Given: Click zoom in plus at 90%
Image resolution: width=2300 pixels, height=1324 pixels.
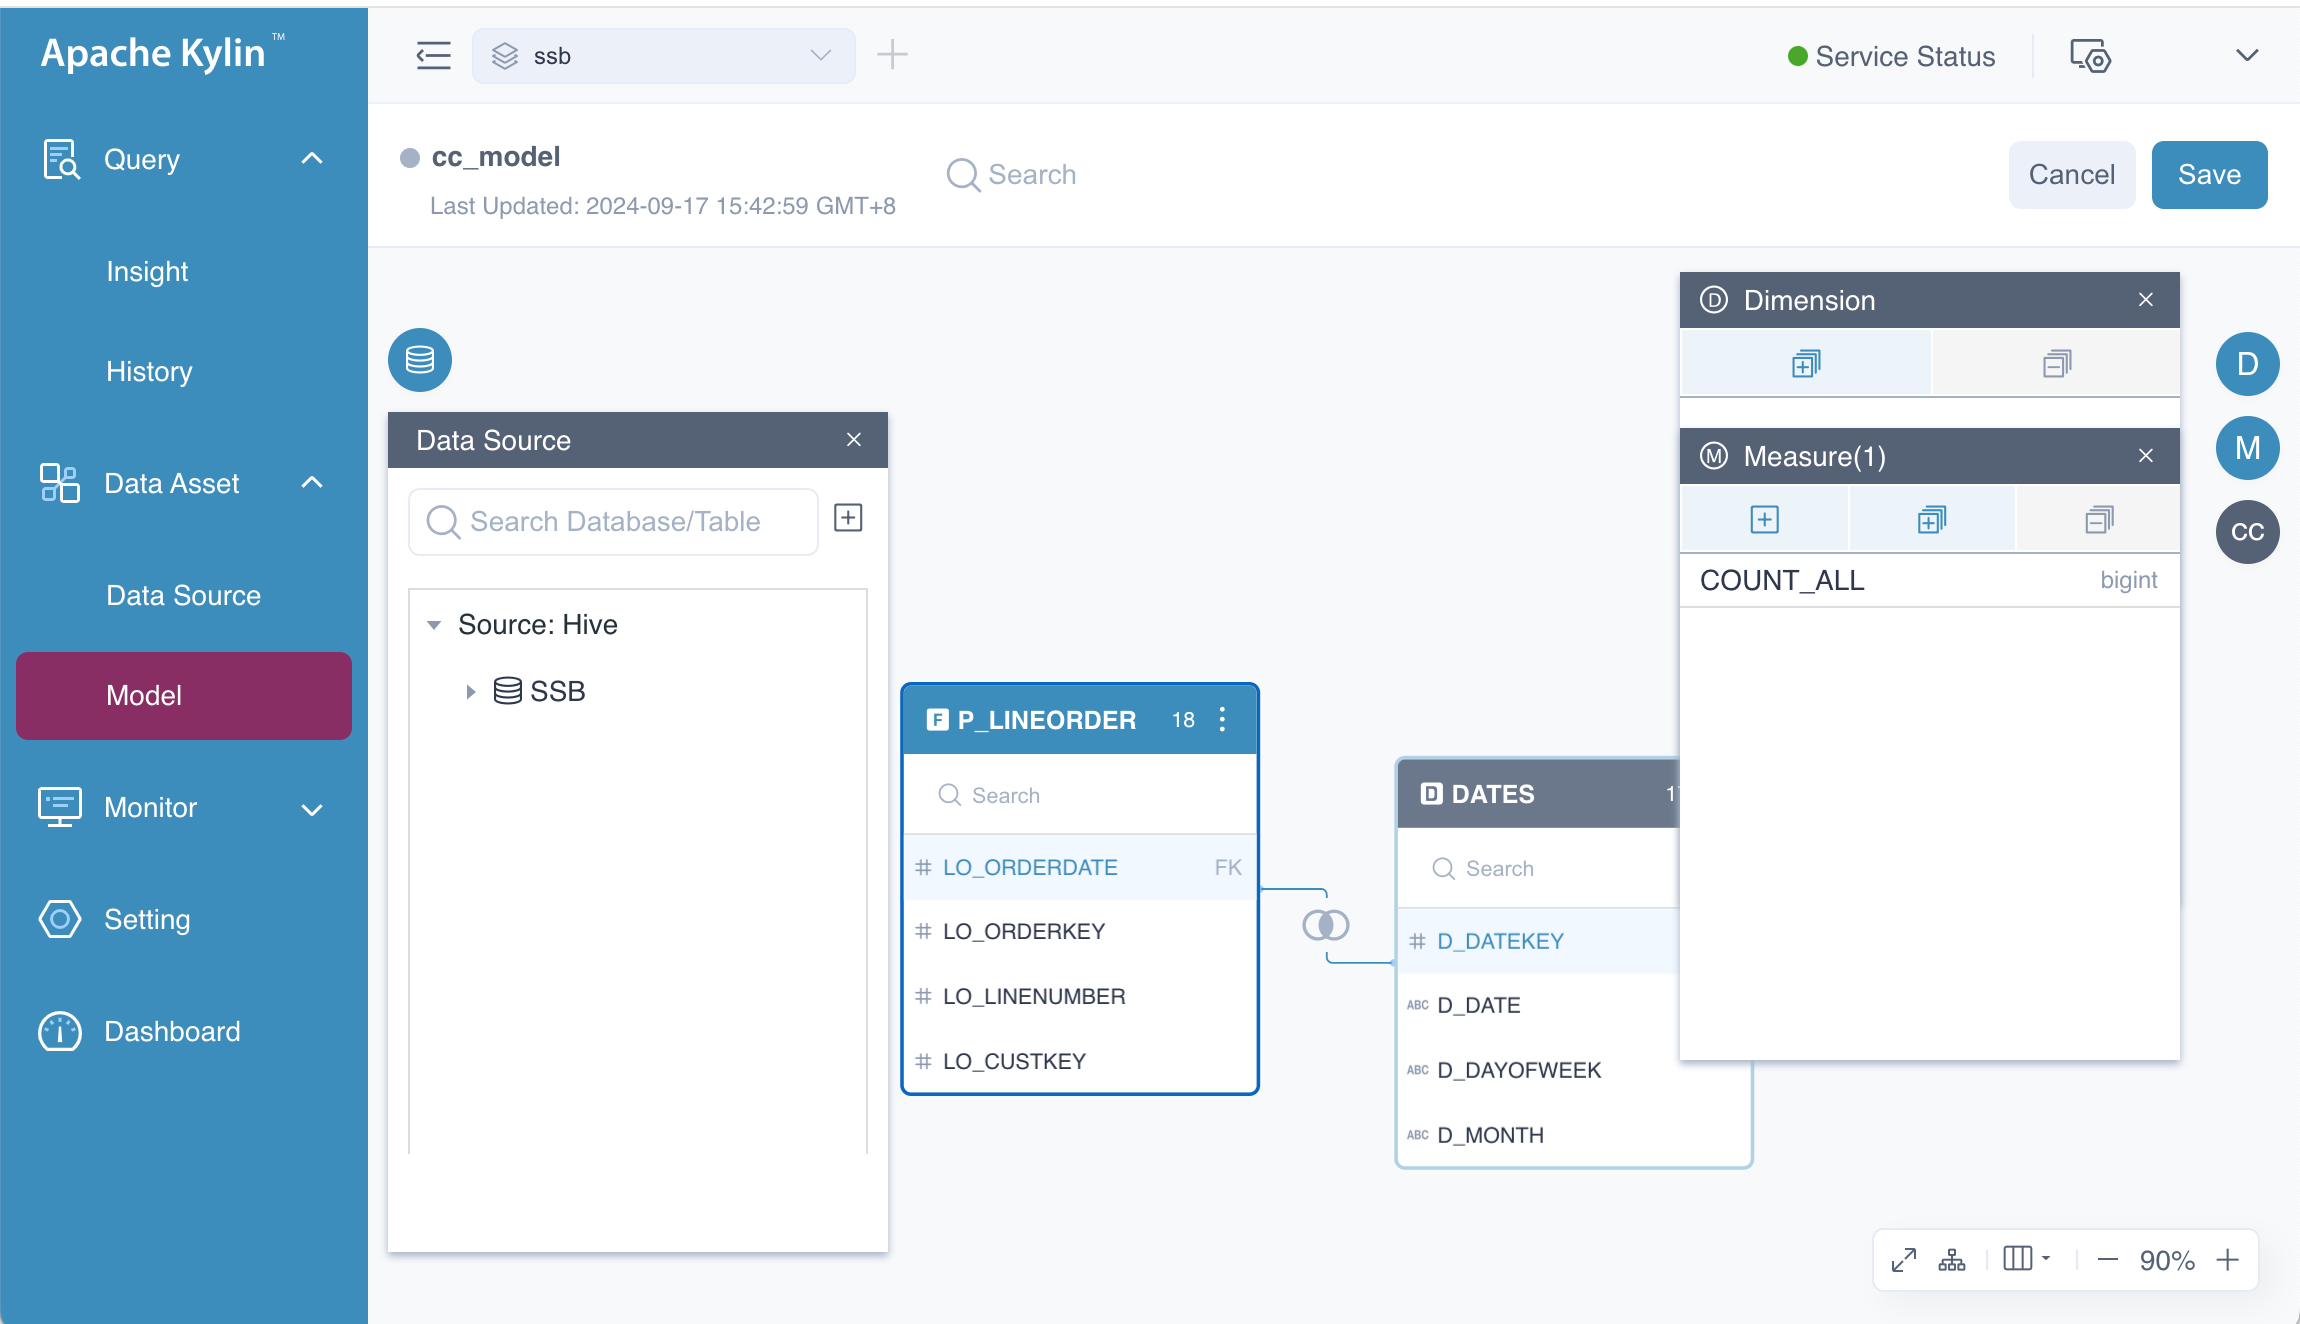Looking at the screenshot, I should 2227,1260.
